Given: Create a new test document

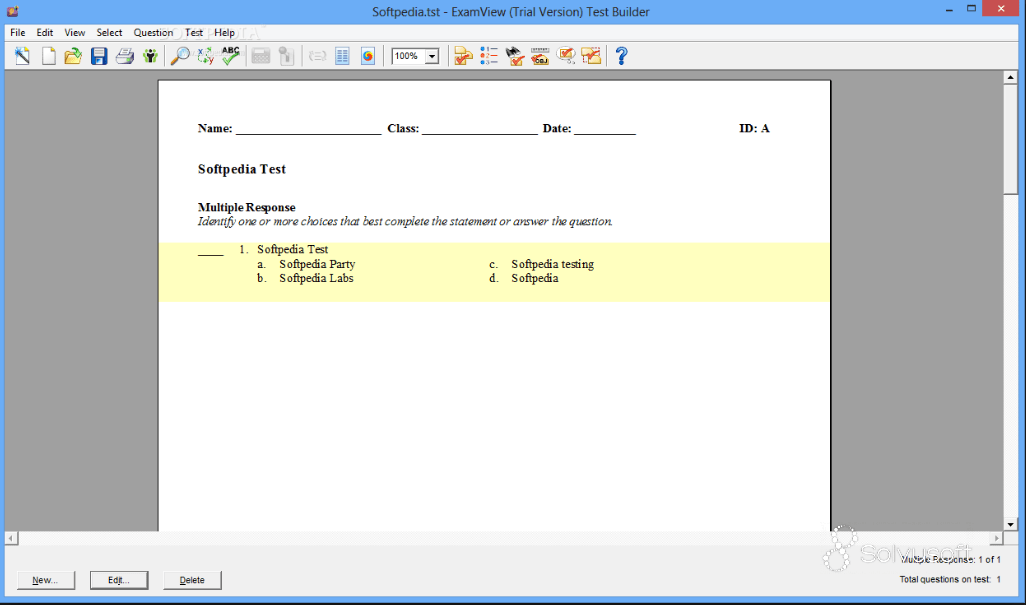Looking at the screenshot, I should tap(47, 55).
